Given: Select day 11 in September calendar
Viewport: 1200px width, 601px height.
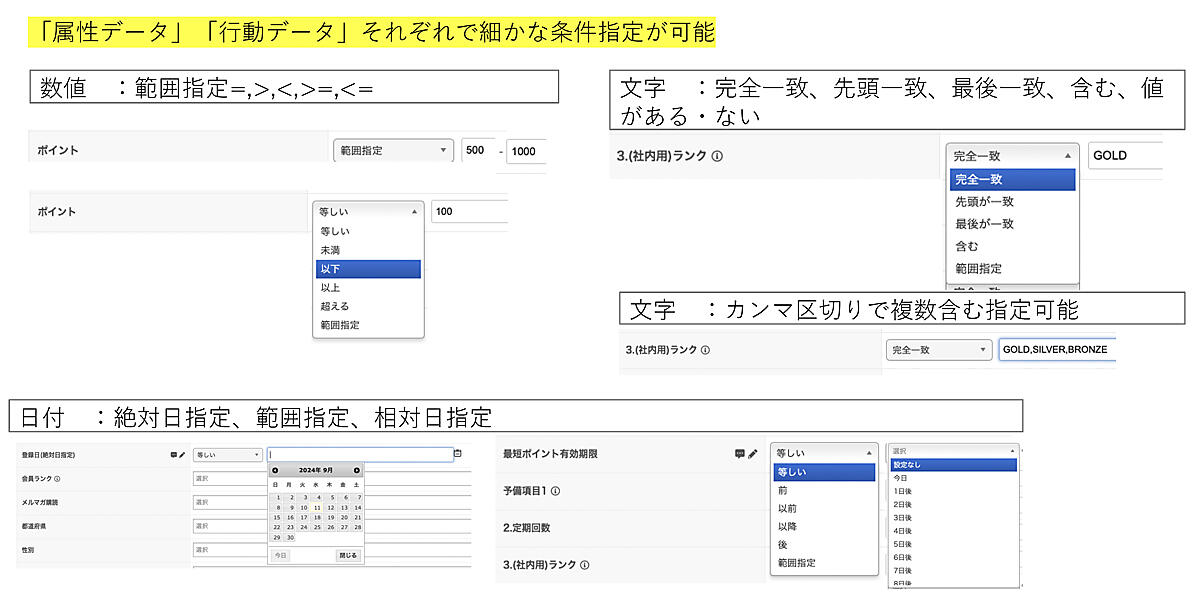Looking at the screenshot, I should tap(316, 507).
